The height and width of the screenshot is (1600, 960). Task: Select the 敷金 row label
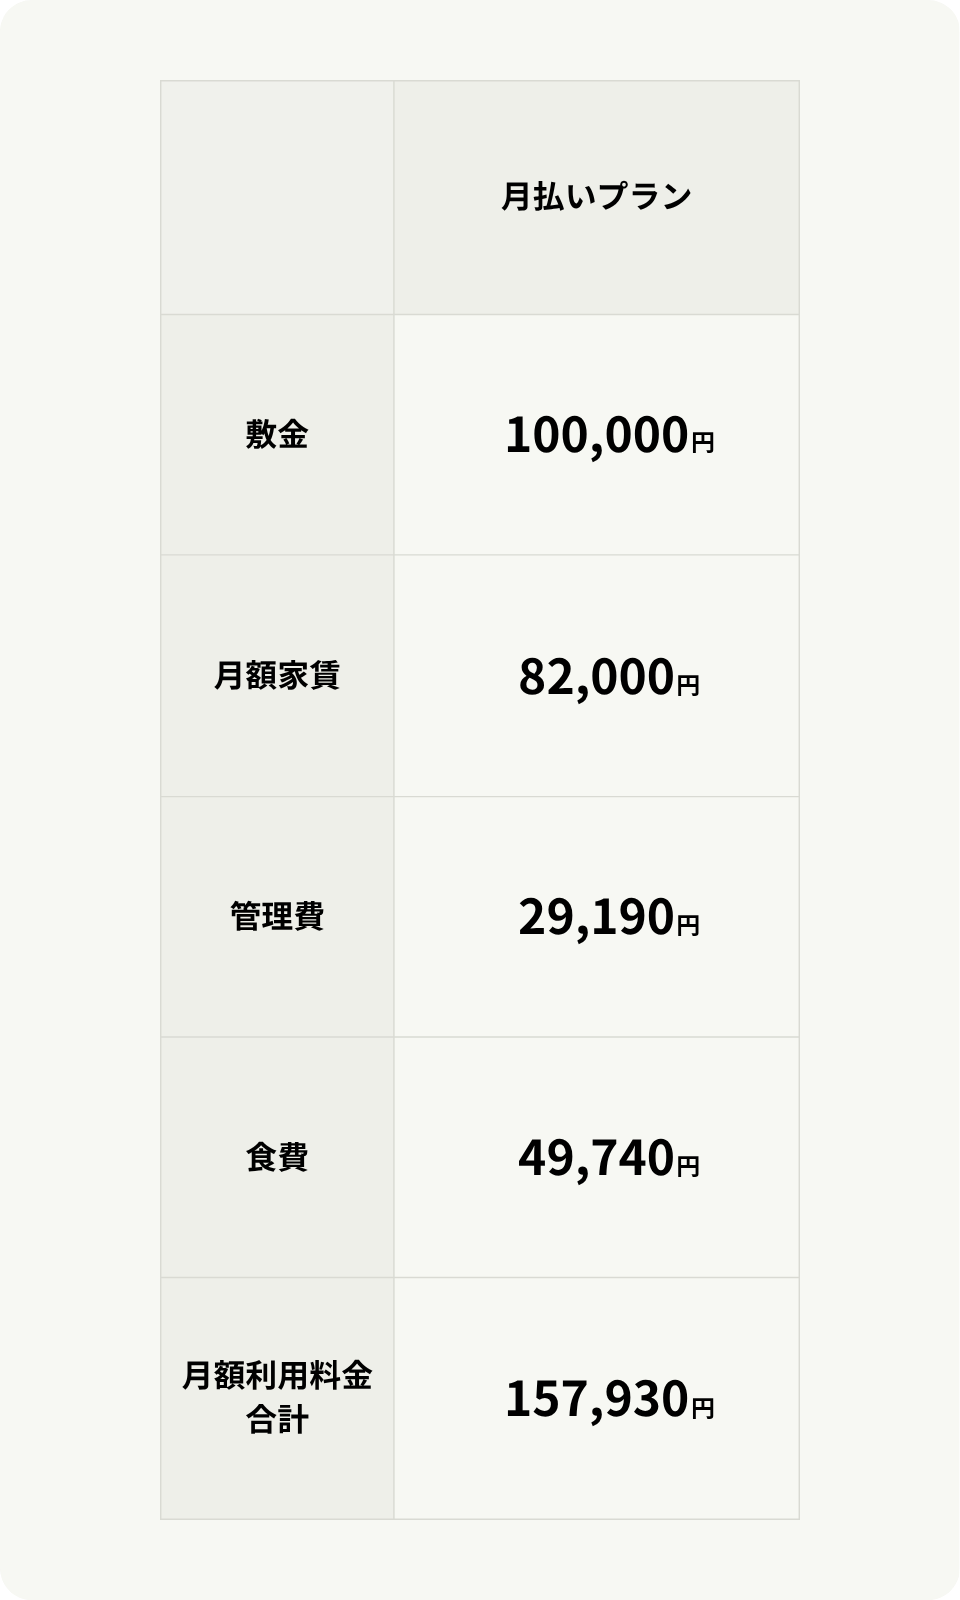click(x=277, y=435)
